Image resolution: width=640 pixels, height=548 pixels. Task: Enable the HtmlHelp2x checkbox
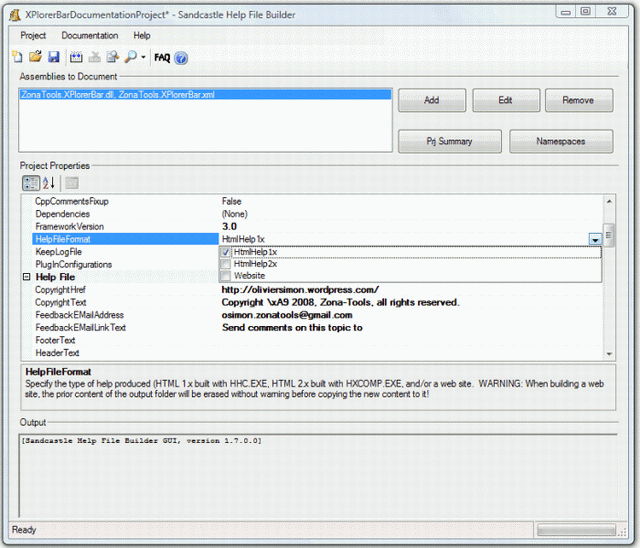225,264
